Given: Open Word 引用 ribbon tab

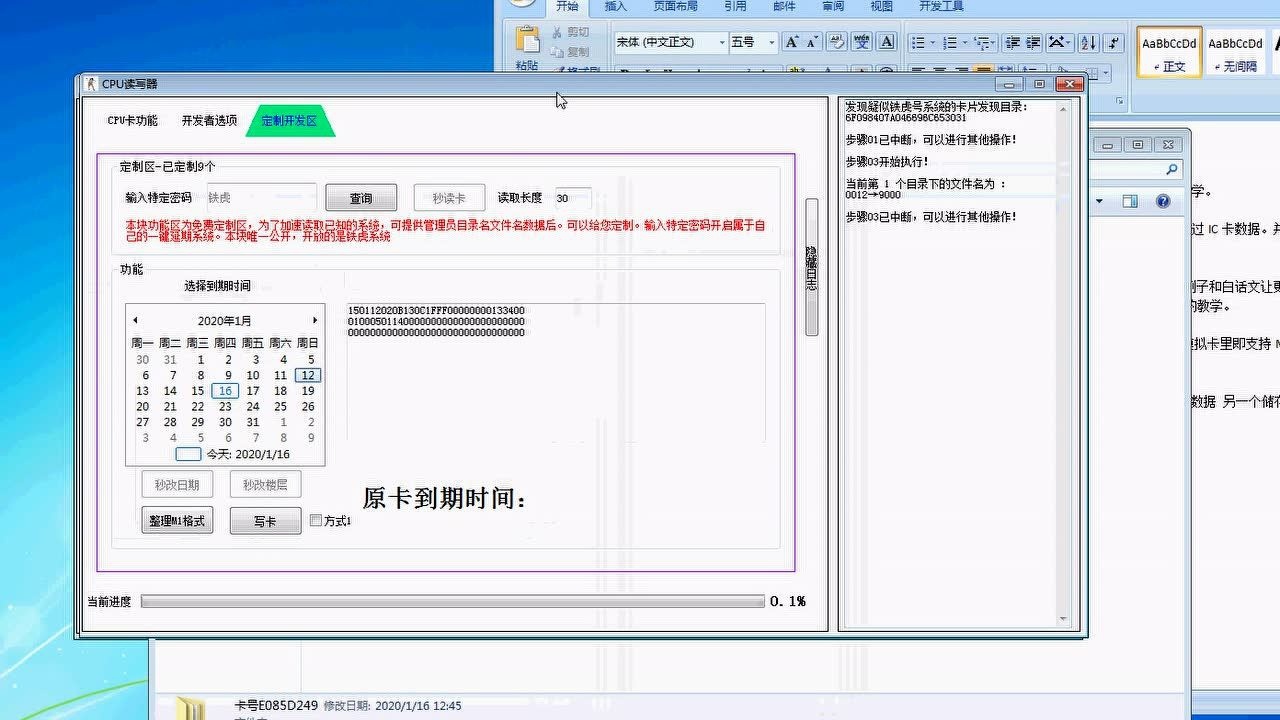Looking at the screenshot, I should [735, 6].
